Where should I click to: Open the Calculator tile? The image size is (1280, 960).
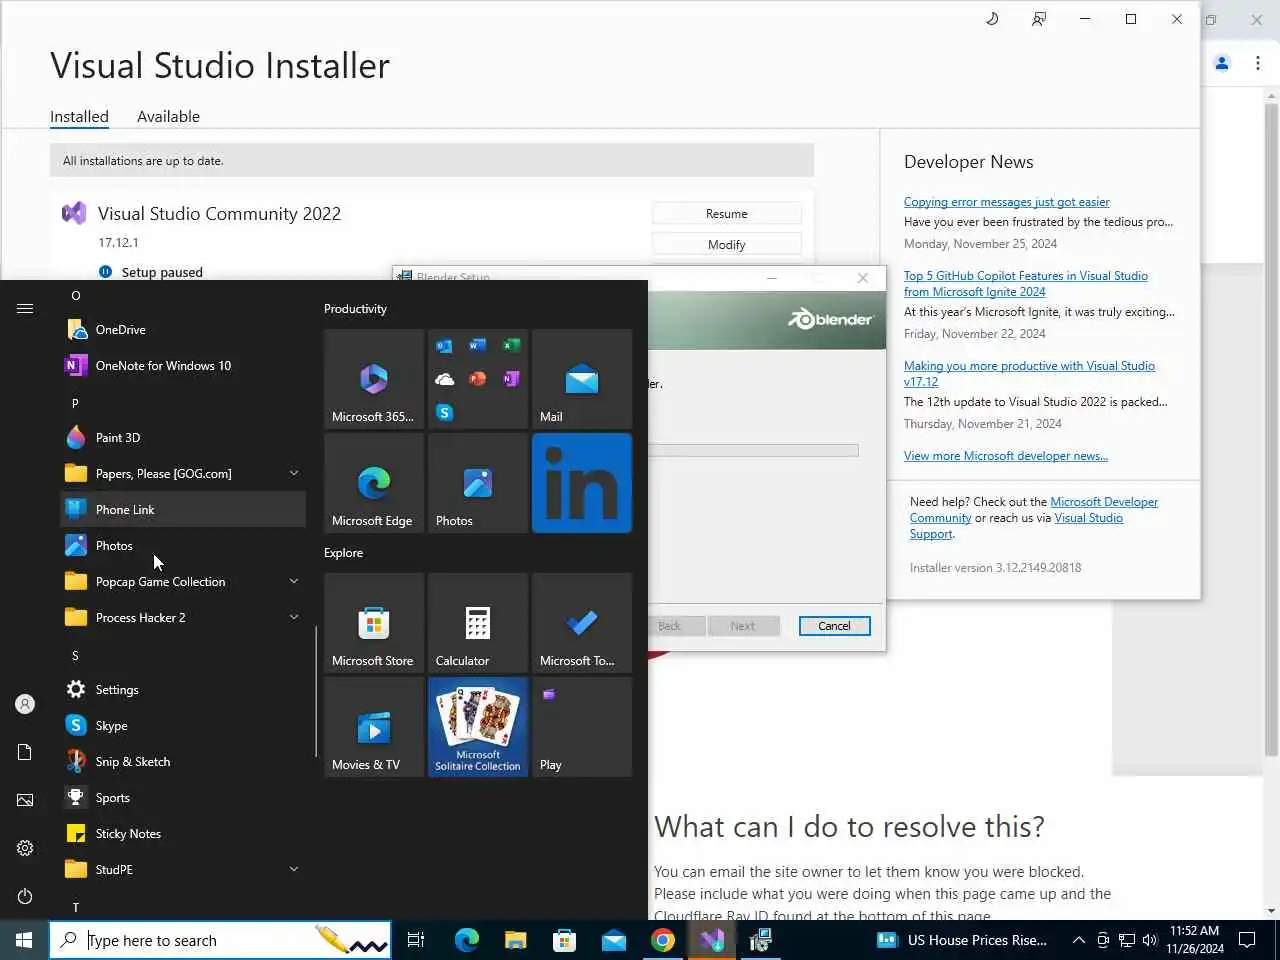click(478, 623)
